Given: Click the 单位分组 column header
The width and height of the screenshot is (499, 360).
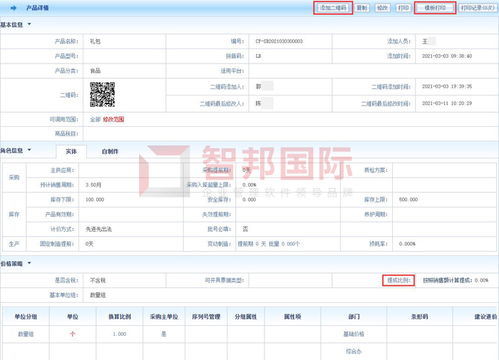Looking at the screenshot, I should 26,317.
